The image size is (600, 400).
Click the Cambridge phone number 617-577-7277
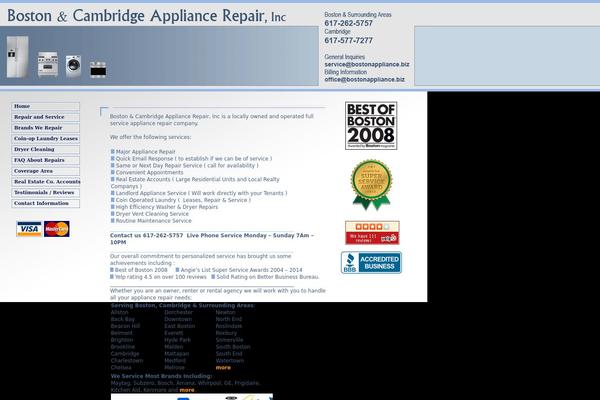(349, 41)
